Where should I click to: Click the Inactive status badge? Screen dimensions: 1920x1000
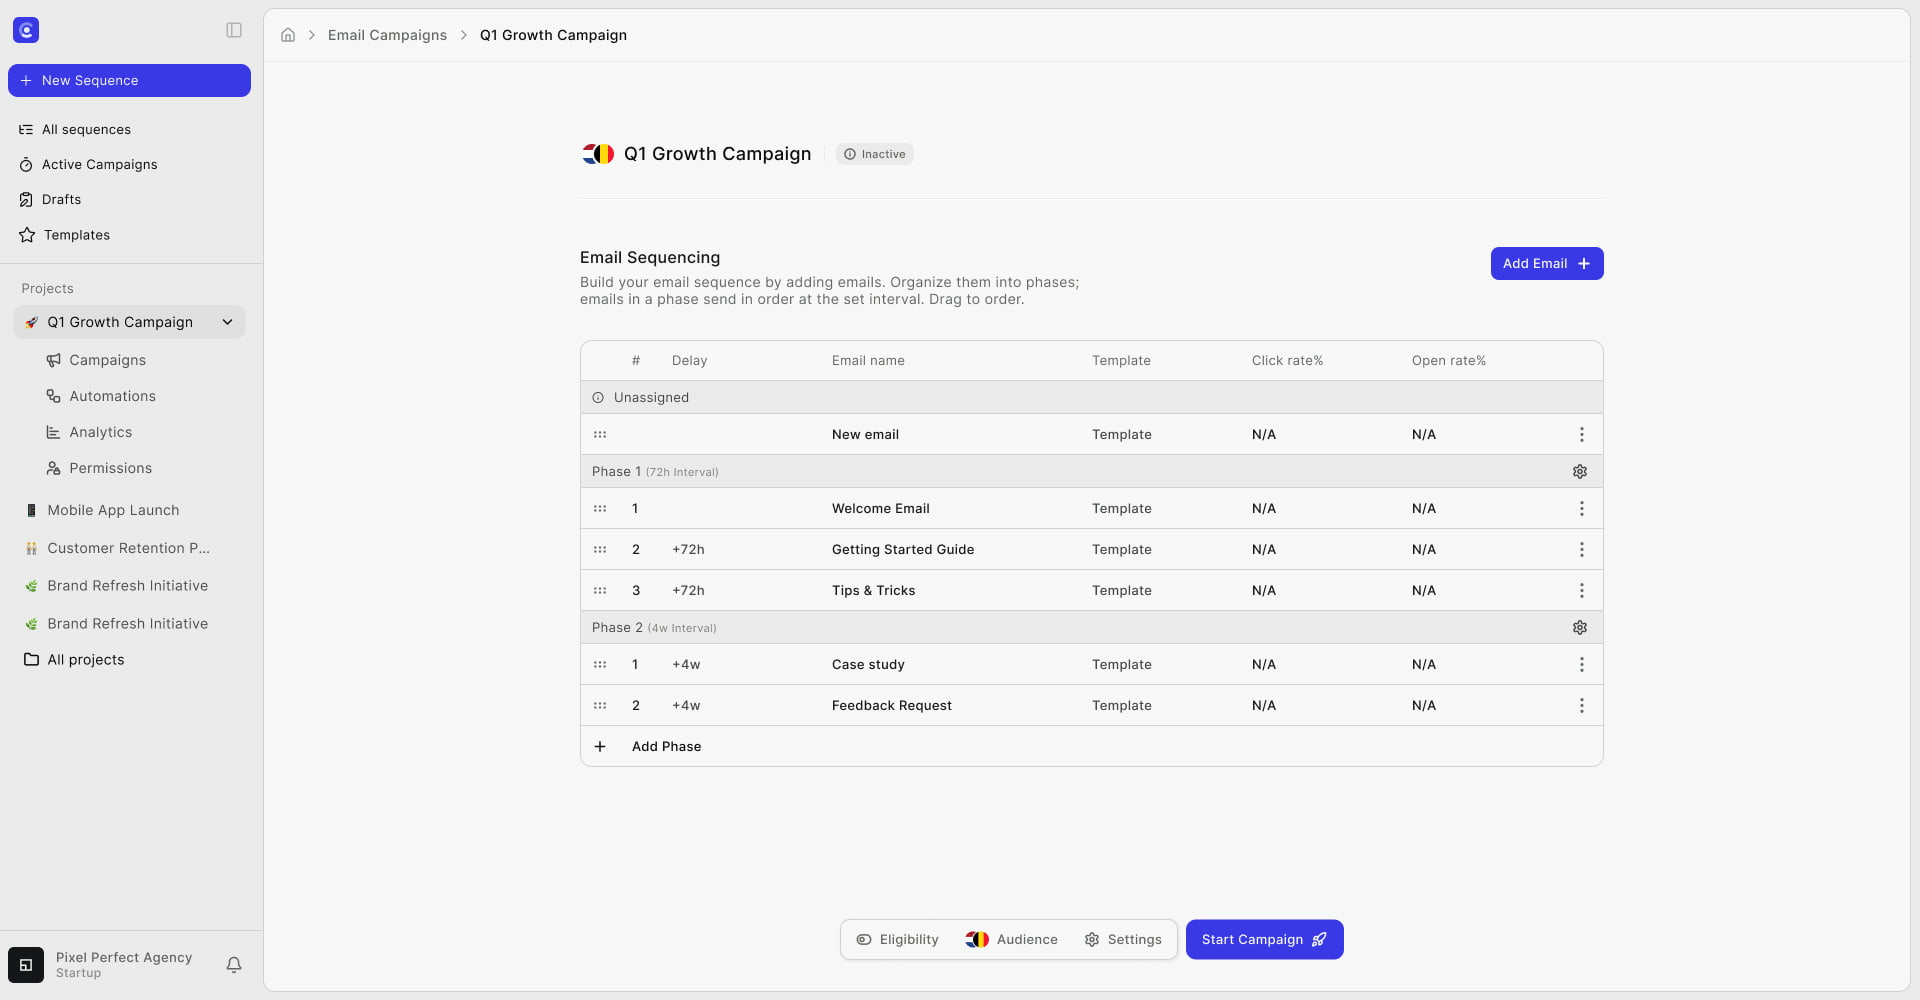click(x=874, y=154)
